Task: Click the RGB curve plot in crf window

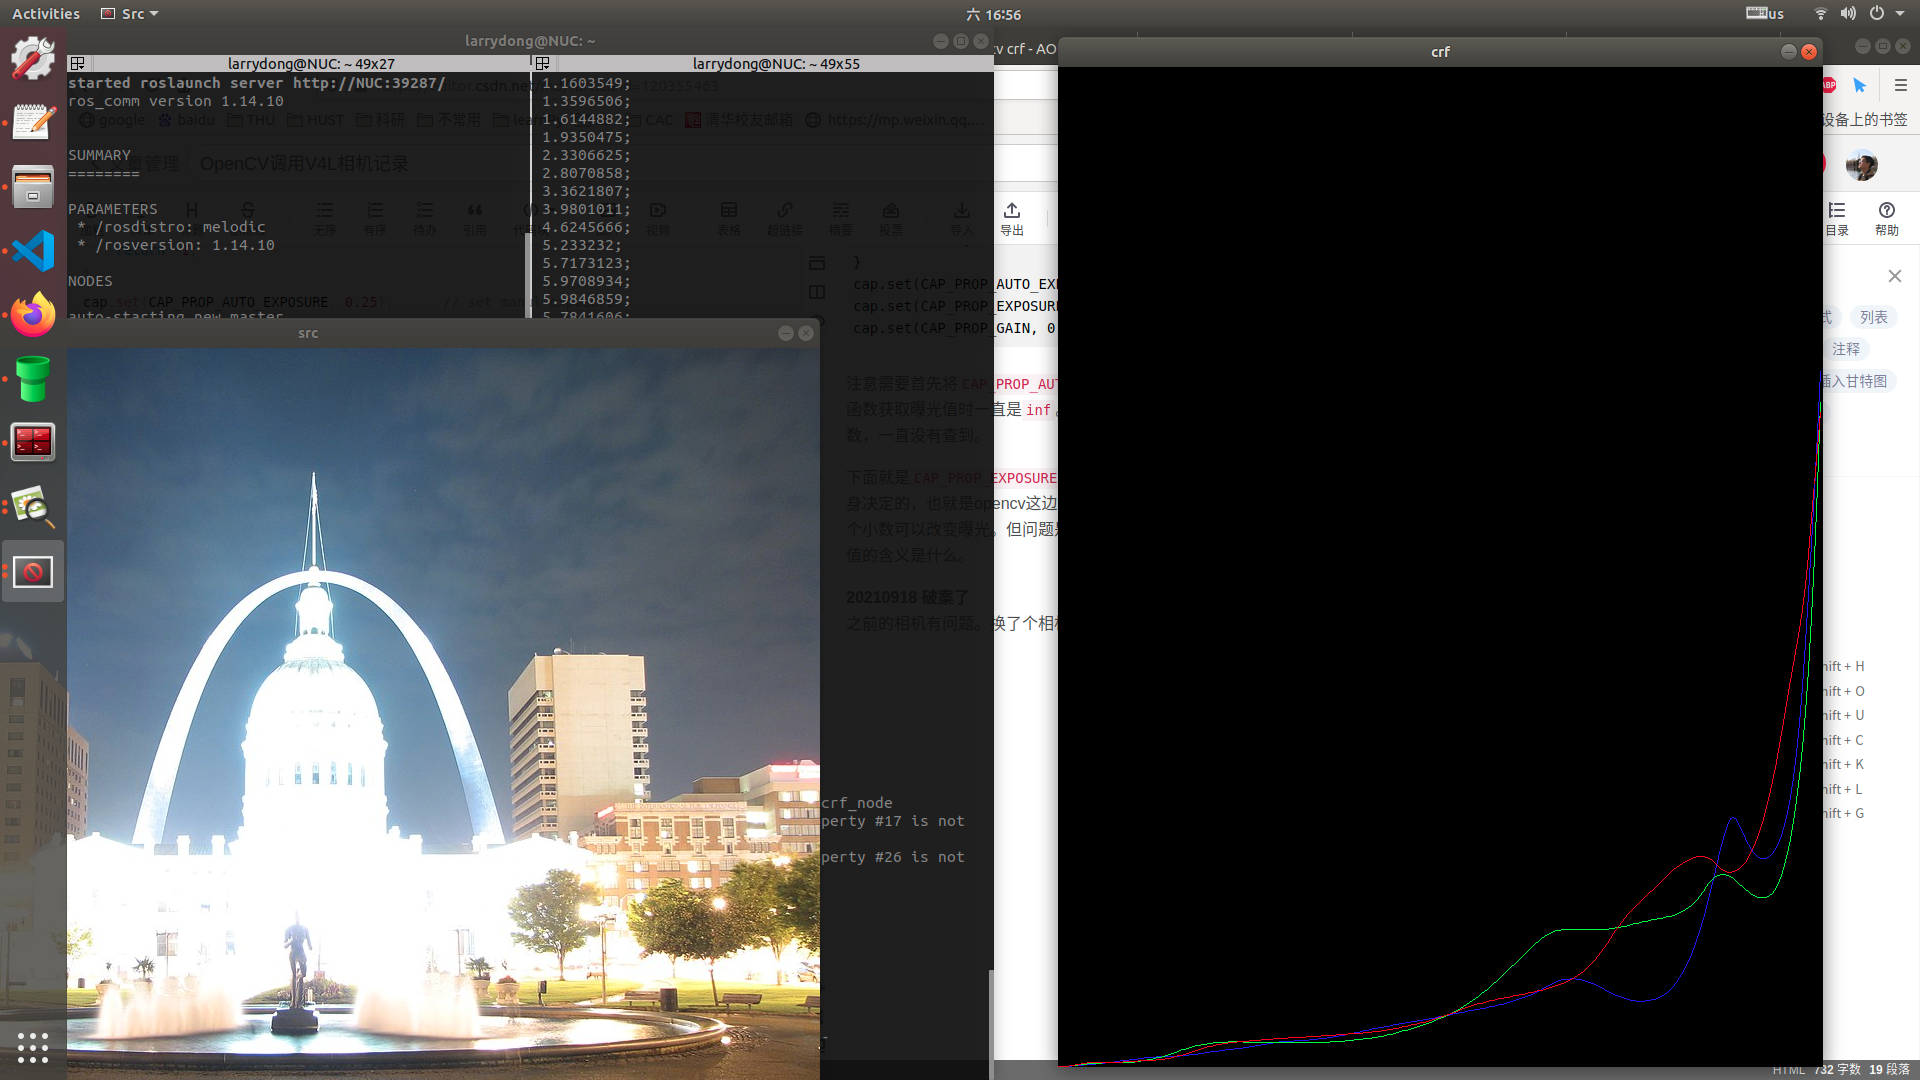Action: (x=1440, y=567)
